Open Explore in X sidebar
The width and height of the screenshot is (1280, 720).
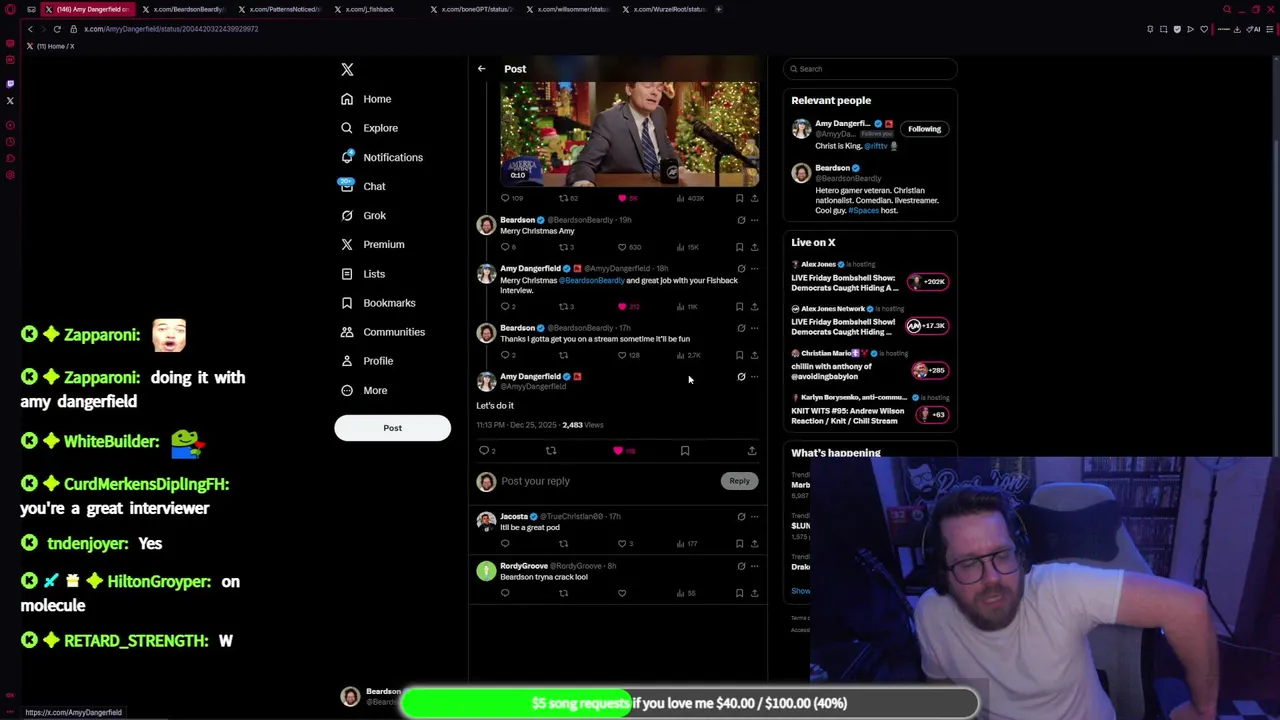click(x=369, y=128)
